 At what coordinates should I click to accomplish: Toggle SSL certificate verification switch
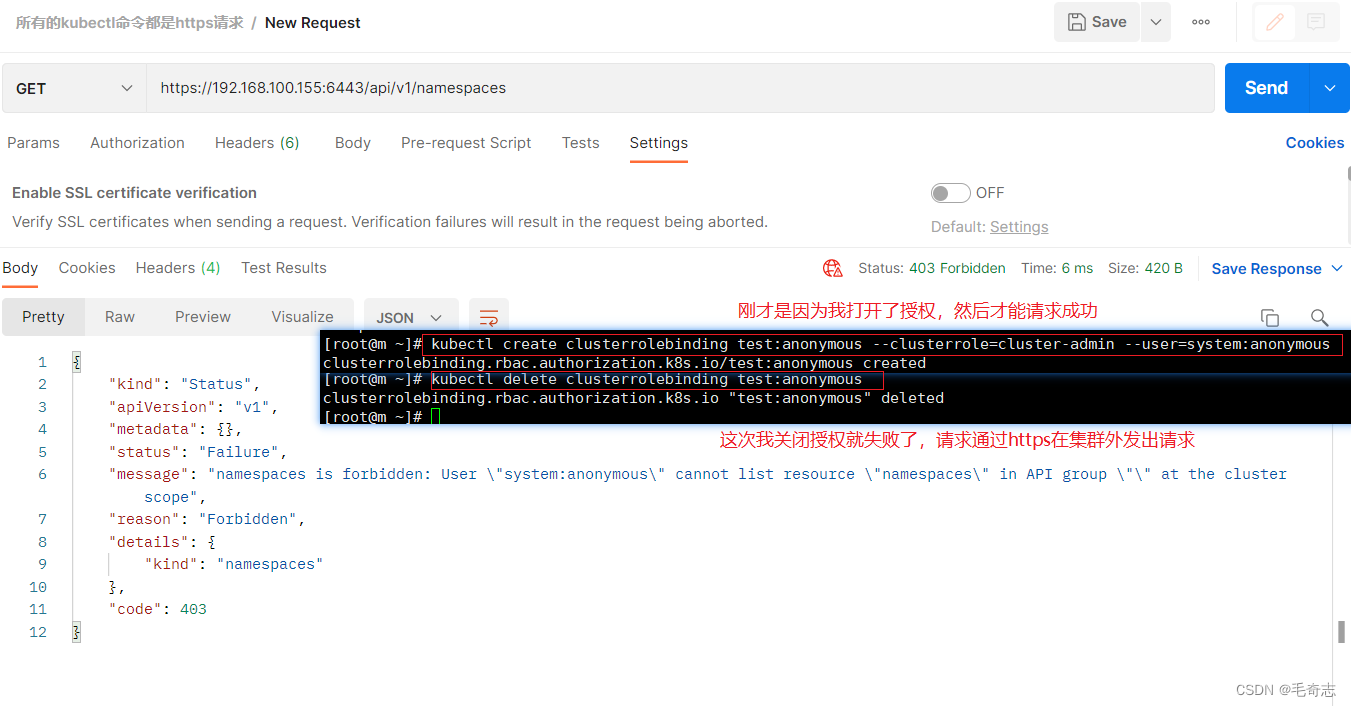click(x=950, y=193)
